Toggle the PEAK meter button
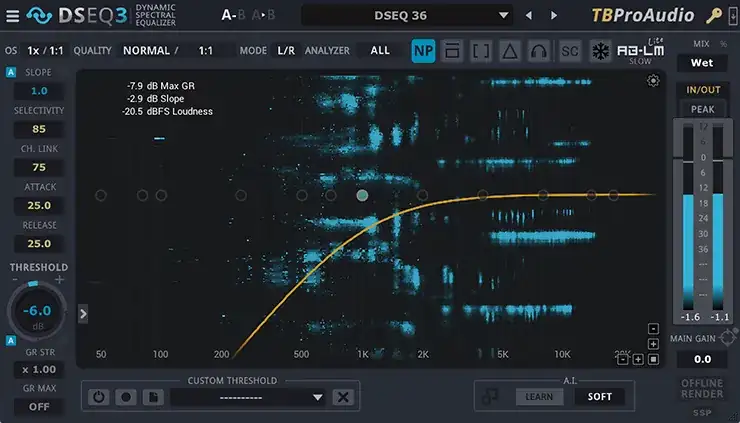The image size is (740, 423). [703, 109]
